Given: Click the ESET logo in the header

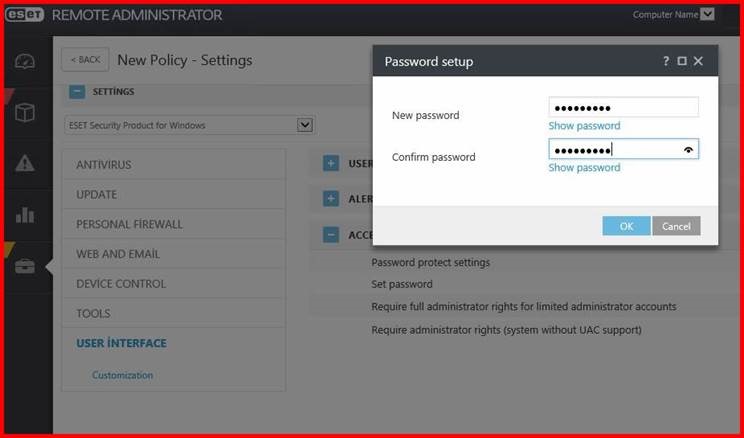Looking at the screenshot, I should coord(25,15).
